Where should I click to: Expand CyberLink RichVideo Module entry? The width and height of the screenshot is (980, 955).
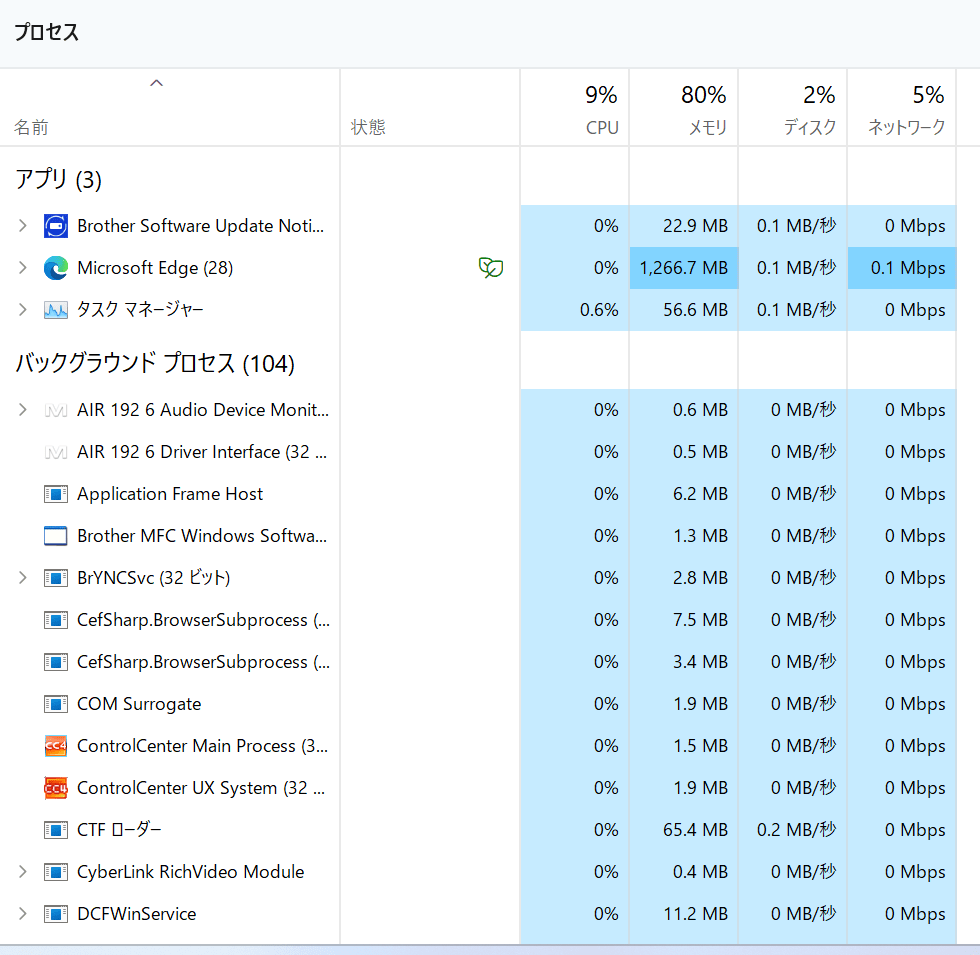coord(23,871)
